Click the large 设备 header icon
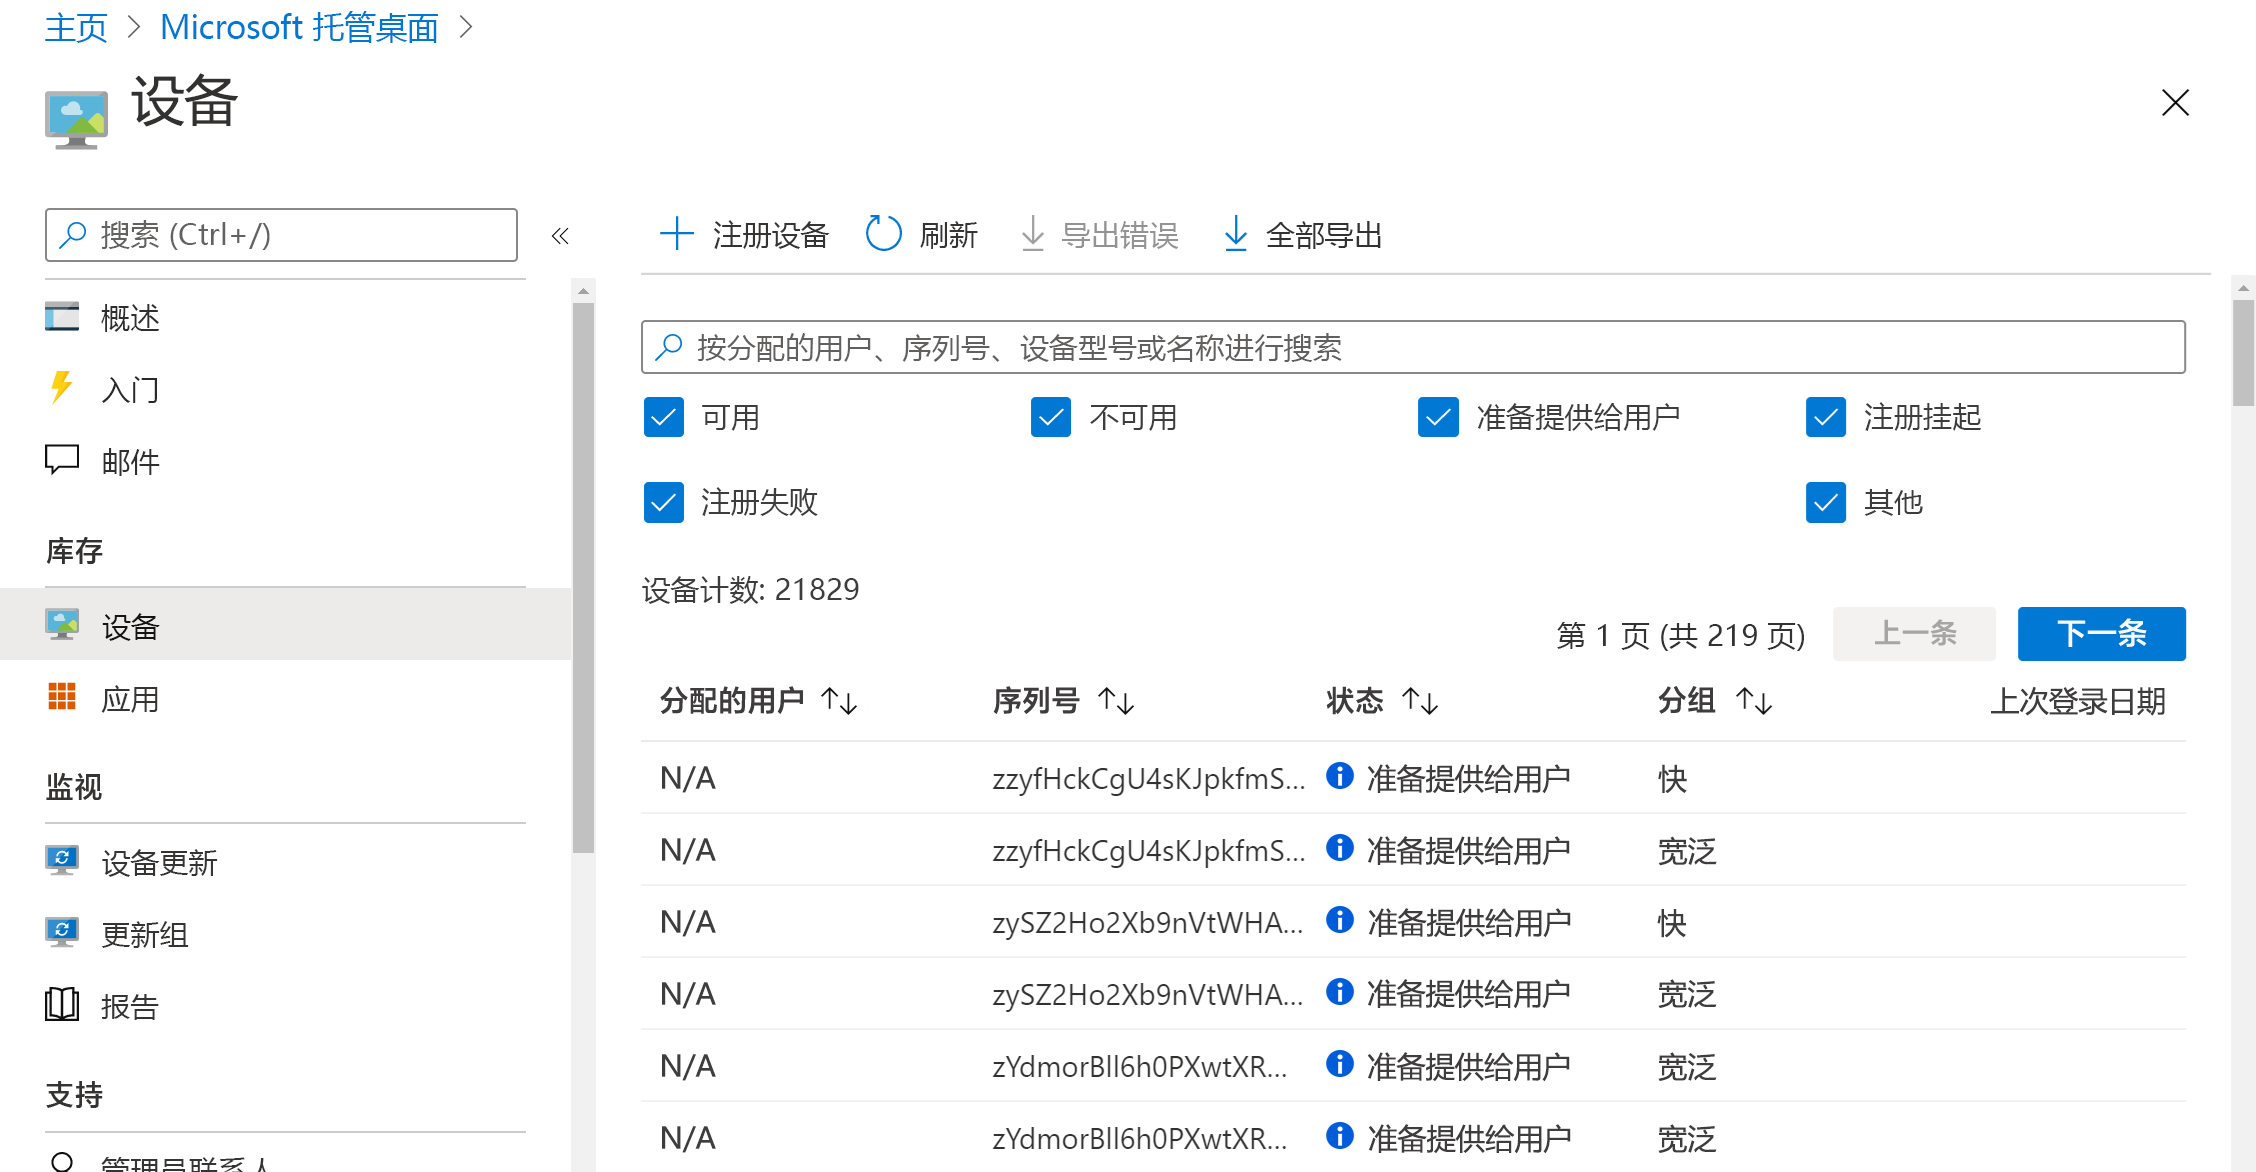 point(76,119)
